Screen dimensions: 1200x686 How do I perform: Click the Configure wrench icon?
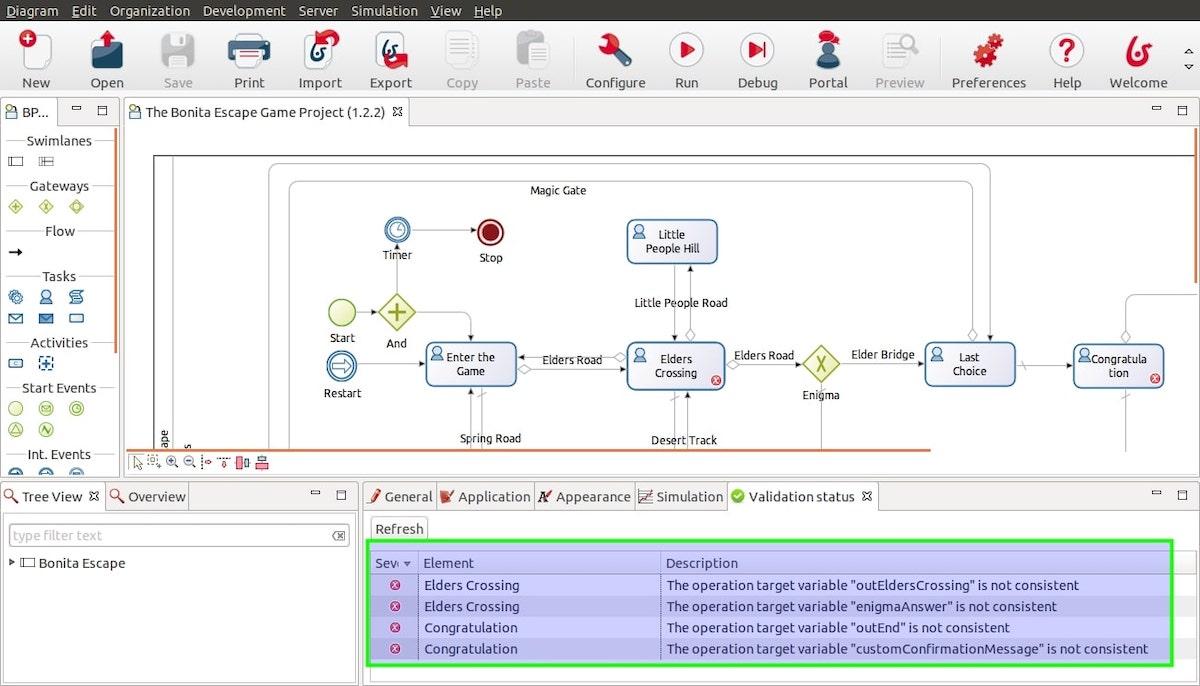tap(615, 51)
